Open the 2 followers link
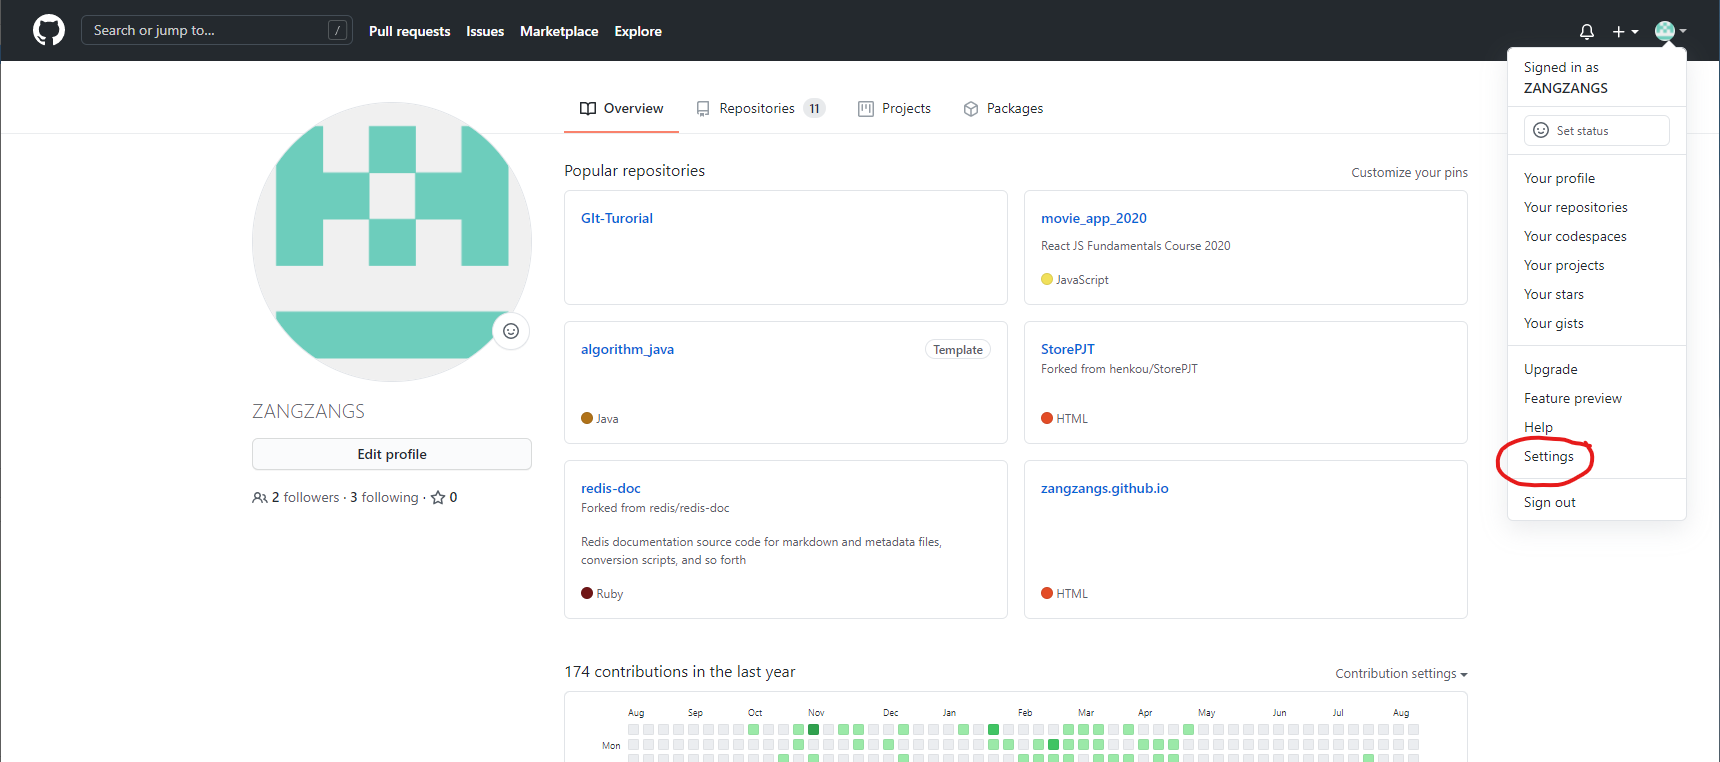 tap(296, 497)
